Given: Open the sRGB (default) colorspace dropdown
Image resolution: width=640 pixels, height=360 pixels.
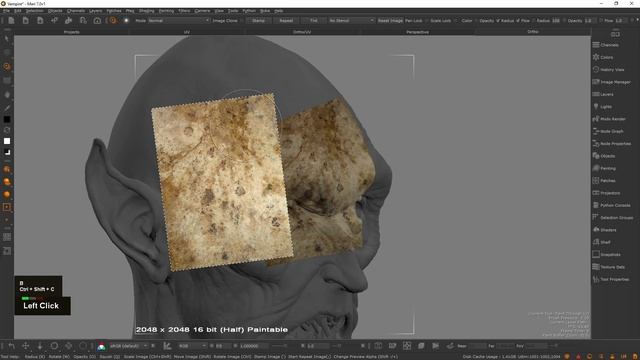Looking at the screenshot, I should point(129,346).
